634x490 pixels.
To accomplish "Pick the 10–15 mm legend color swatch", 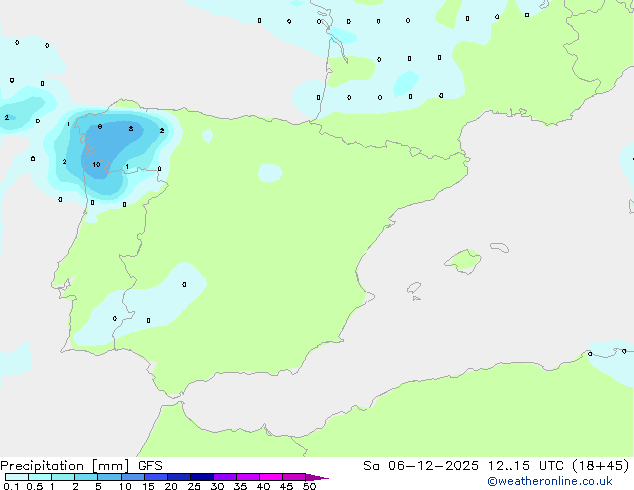I will (x=133, y=477).
